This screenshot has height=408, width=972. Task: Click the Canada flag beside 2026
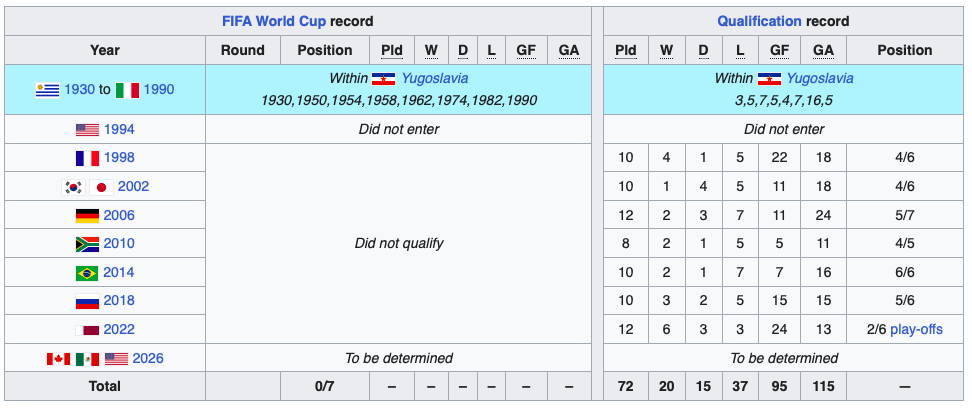(58, 359)
